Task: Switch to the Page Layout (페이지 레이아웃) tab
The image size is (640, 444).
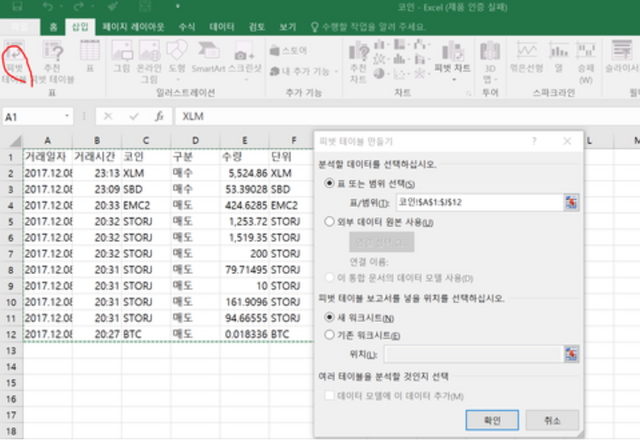Action: point(133,27)
